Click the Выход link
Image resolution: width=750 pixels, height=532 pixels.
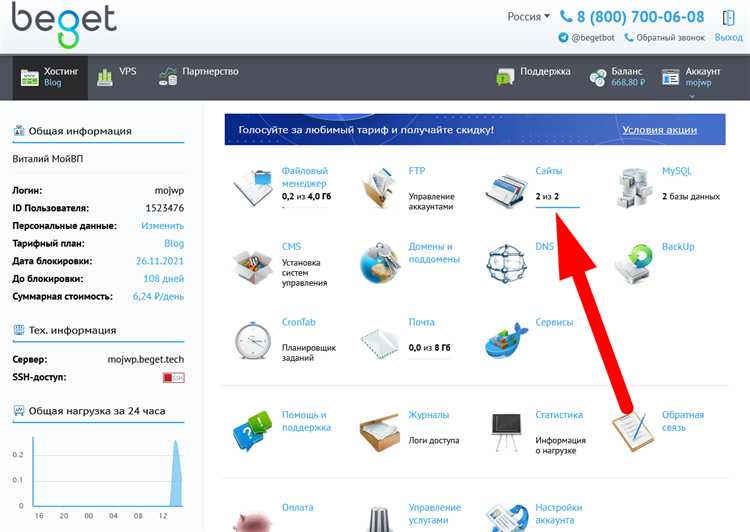pyautogui.click(x=728, y=37)
